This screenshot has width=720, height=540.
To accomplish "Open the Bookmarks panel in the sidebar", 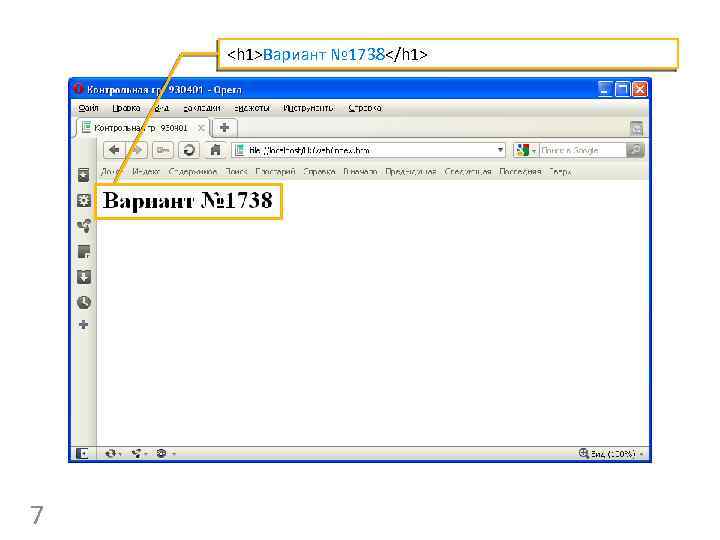I will click(x=84, y=174).
